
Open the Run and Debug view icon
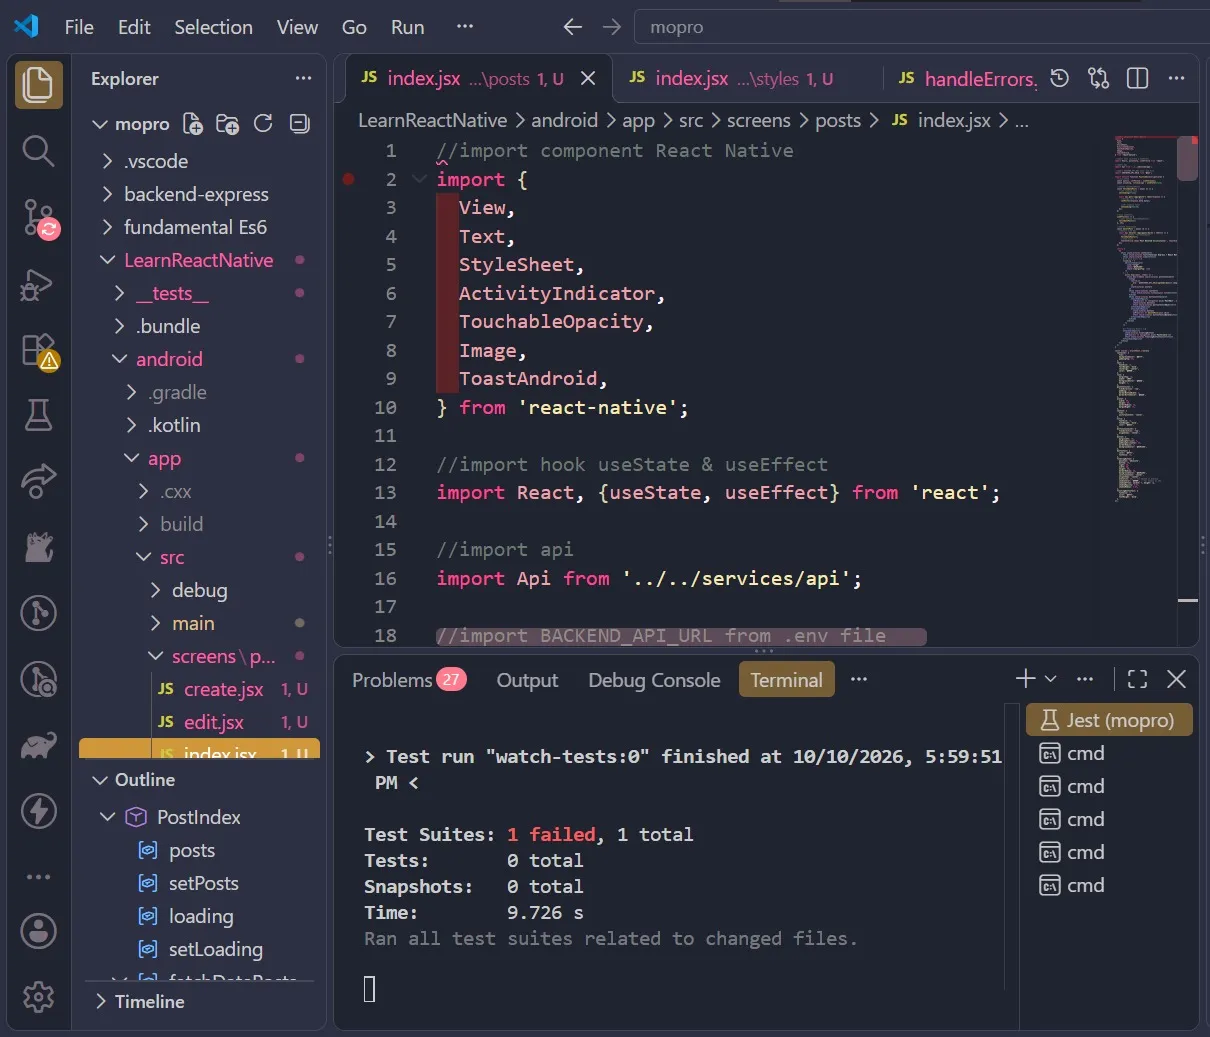37,285
